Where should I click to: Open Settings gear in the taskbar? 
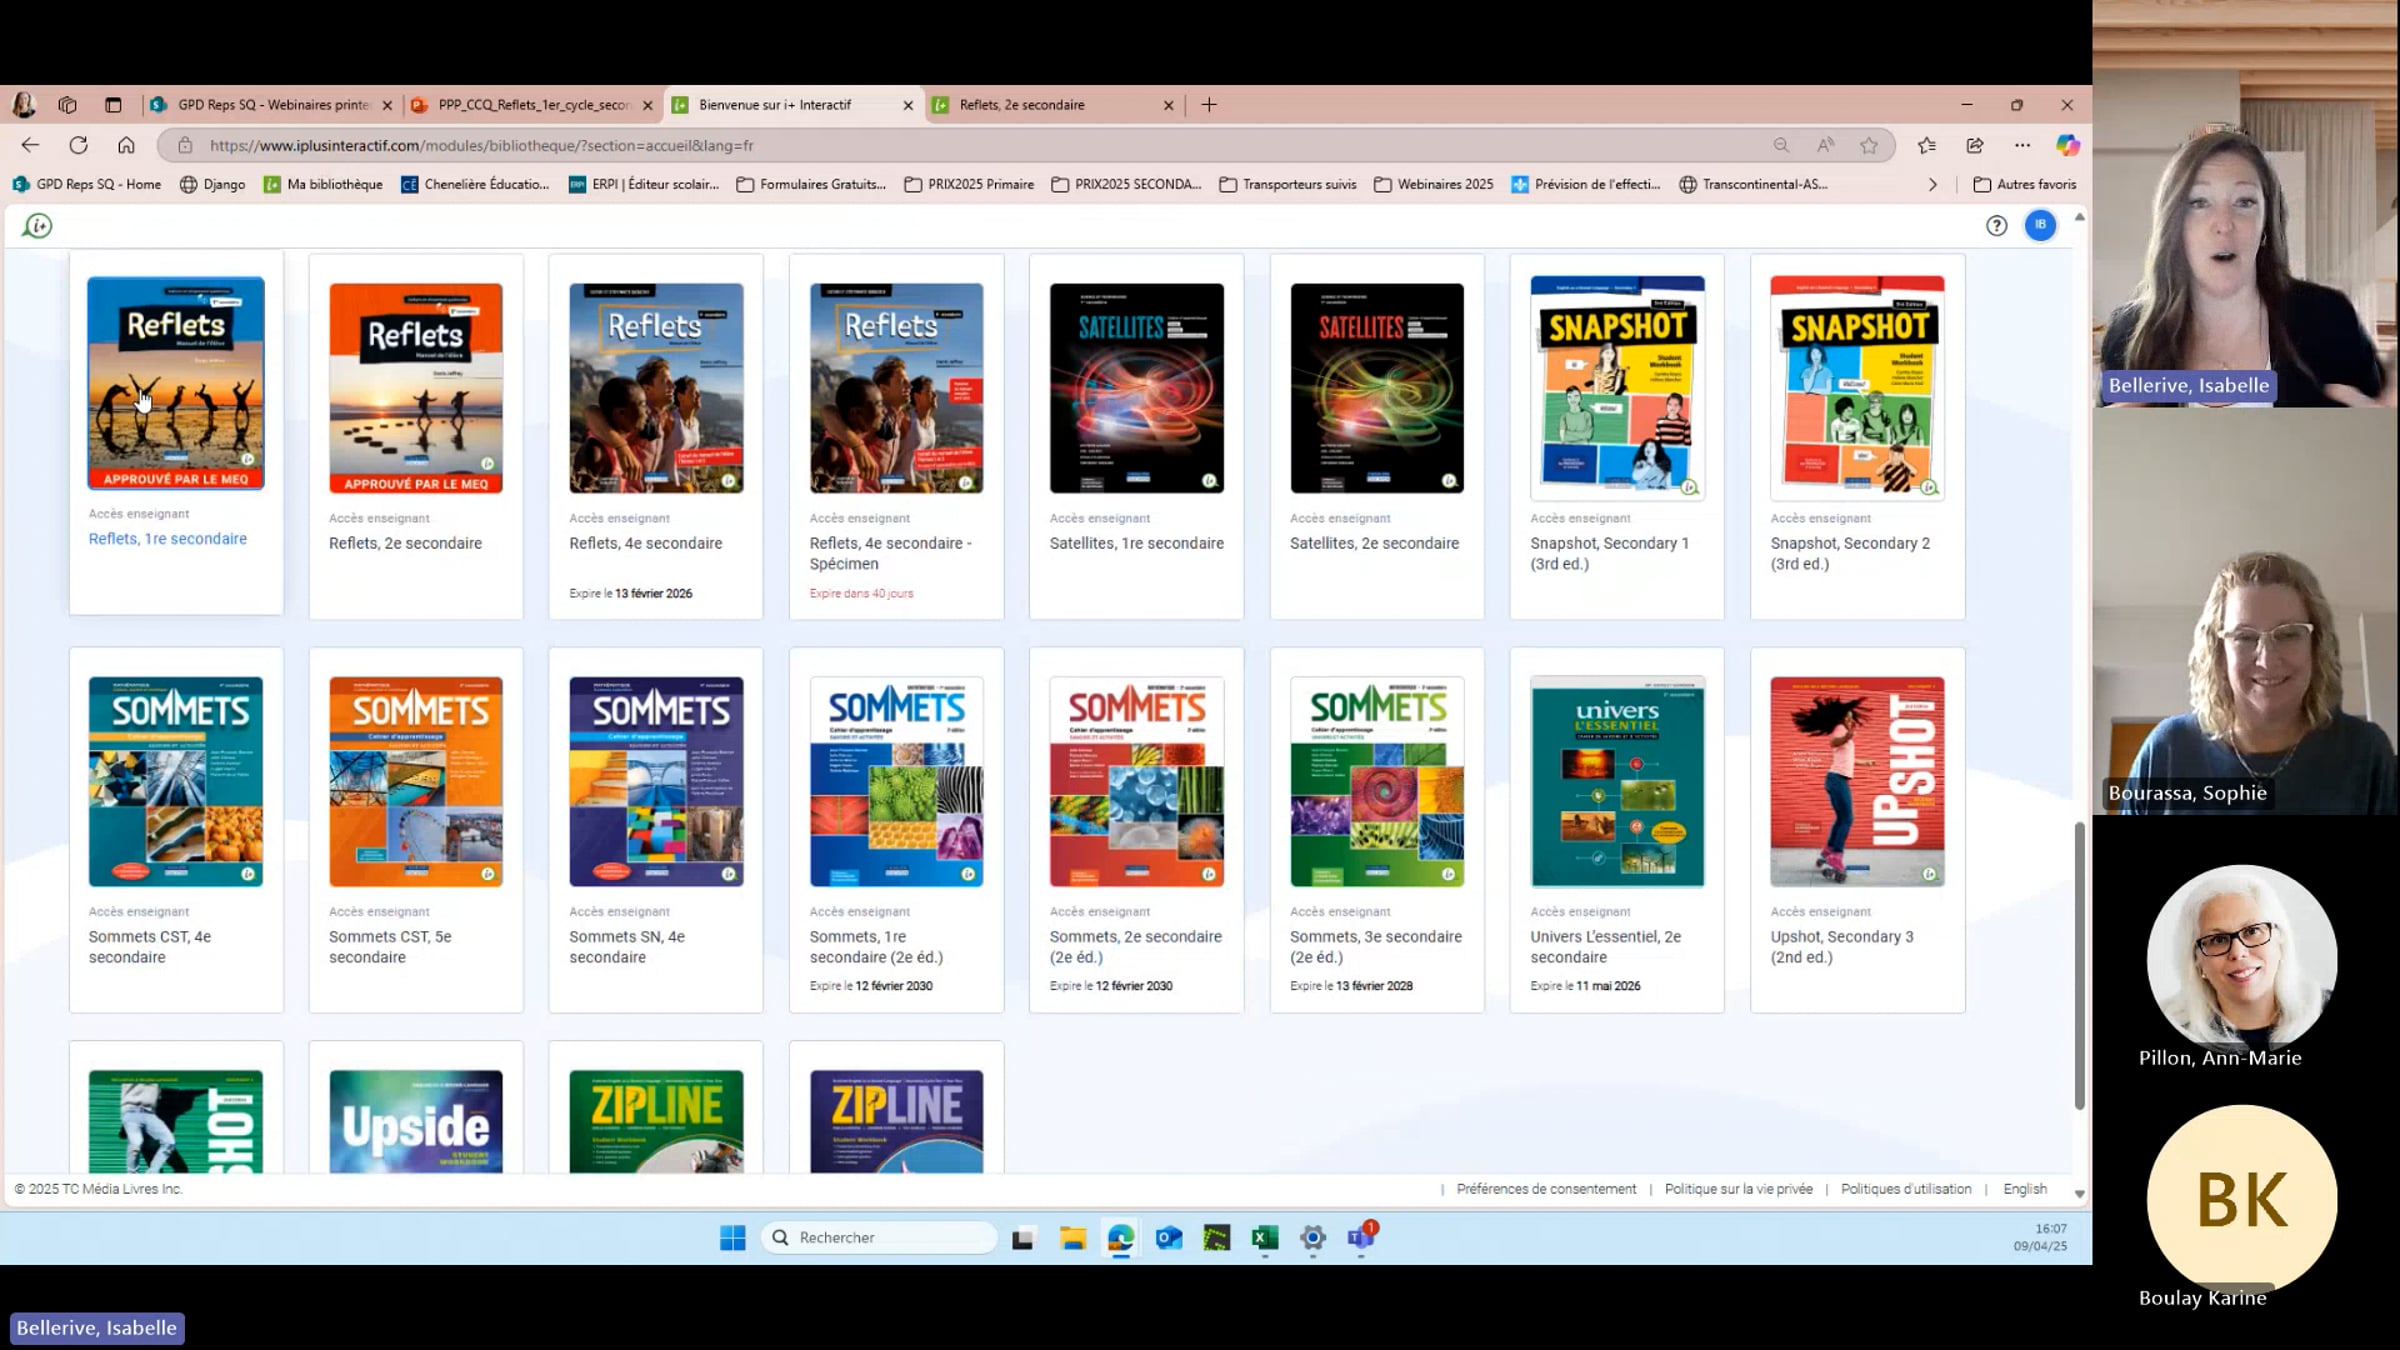point(1313,1238)
